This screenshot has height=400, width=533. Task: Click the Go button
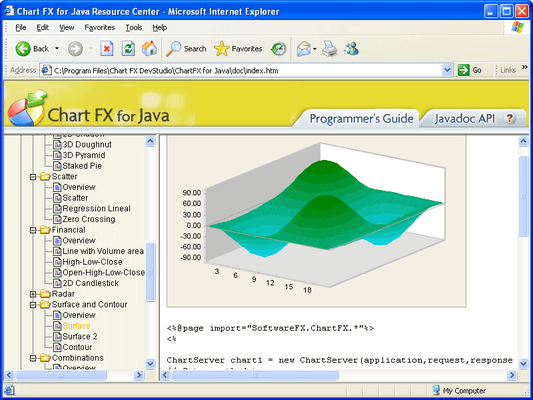pos(470,70)
